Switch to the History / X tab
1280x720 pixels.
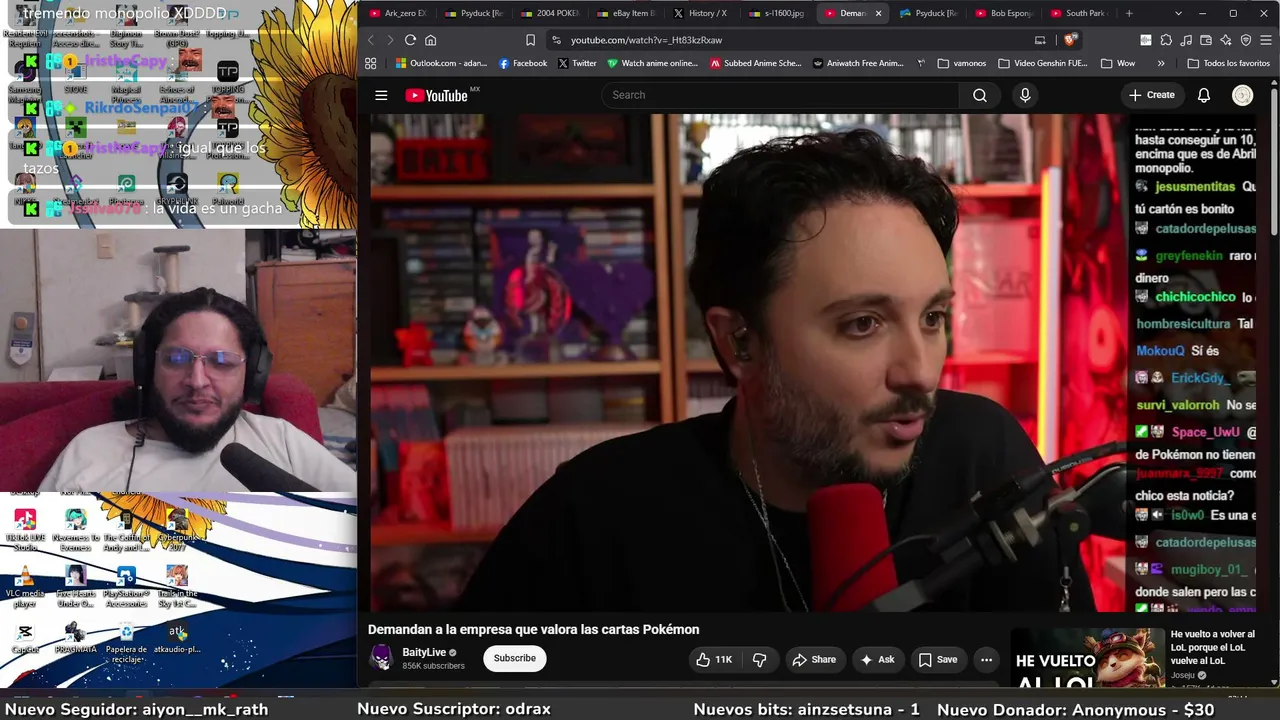pyautogui.click(x=700, y=13)
